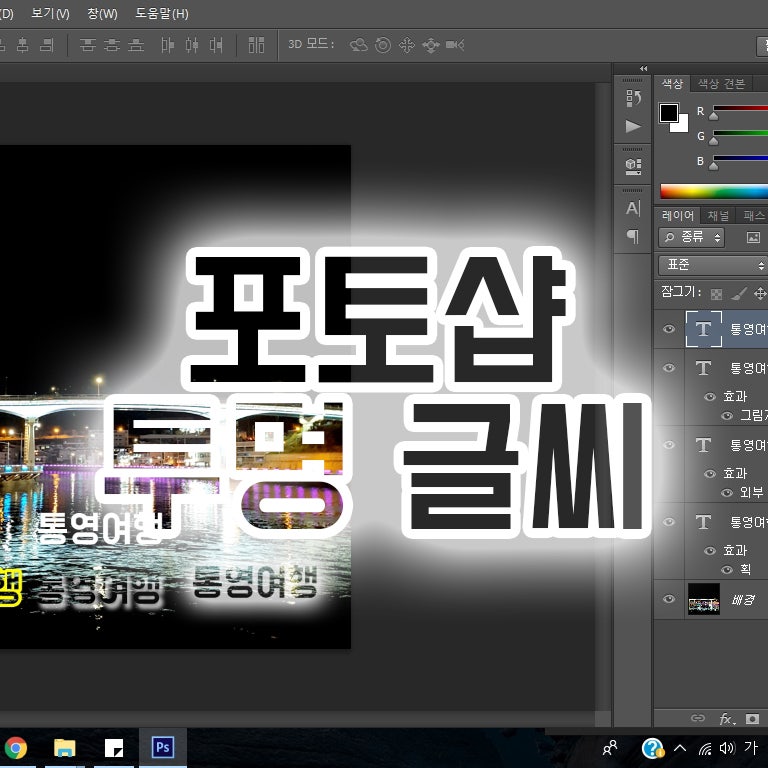Switch to the 패스 tab
Image resolution: width=768 pixels, height=768 pixels.
[753, 216]
